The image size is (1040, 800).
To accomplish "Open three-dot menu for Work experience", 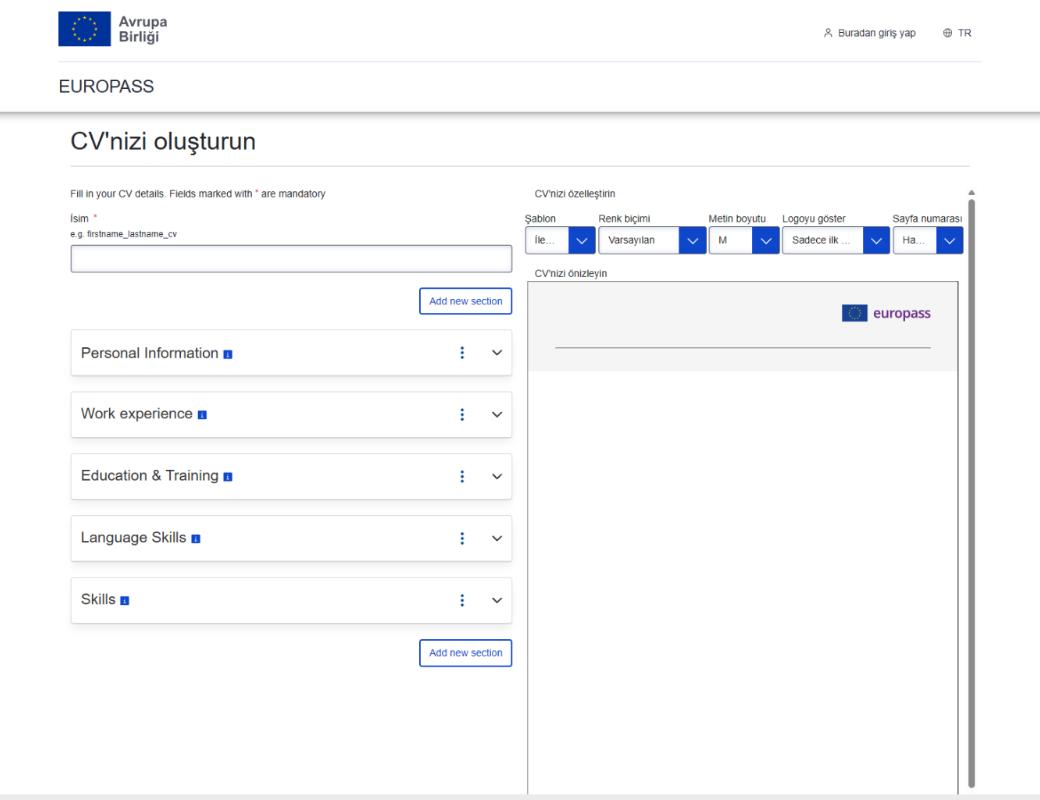I will (x=462, y=415).
